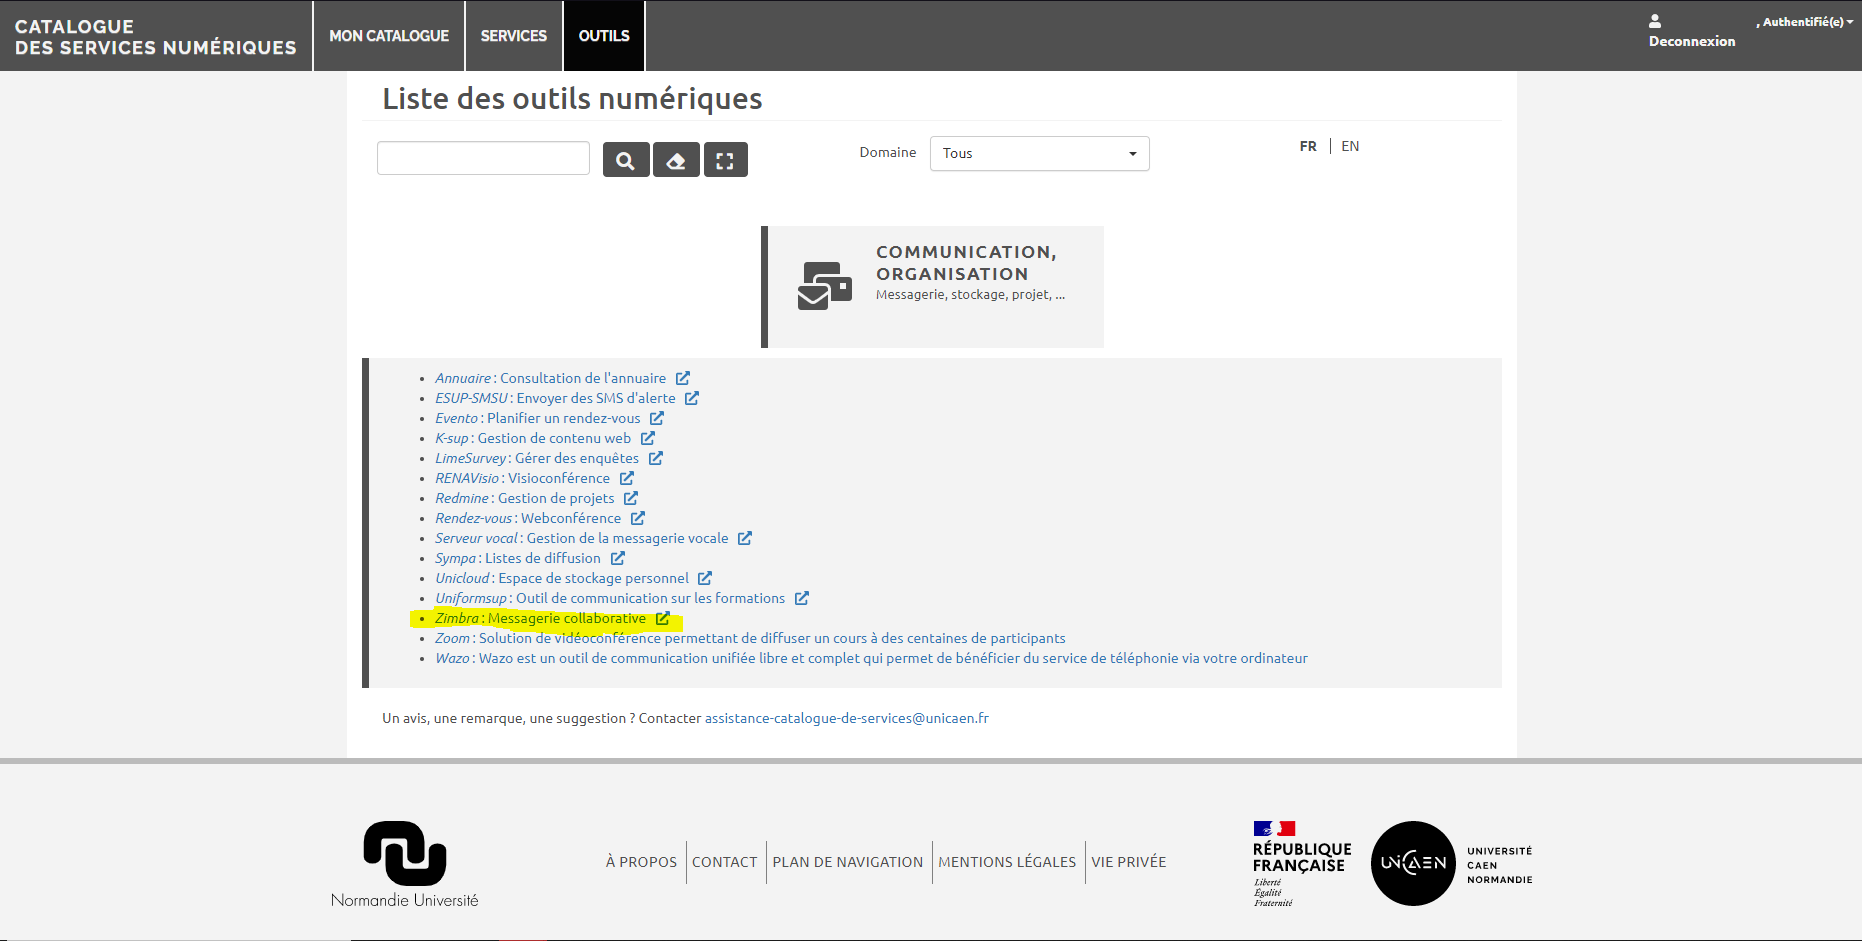
Task: Click the magnifying glass search button
Action: [x=626, y=160]
